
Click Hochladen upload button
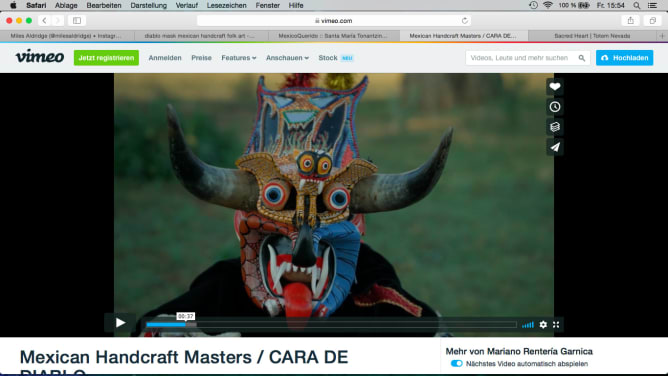point(624,58)
